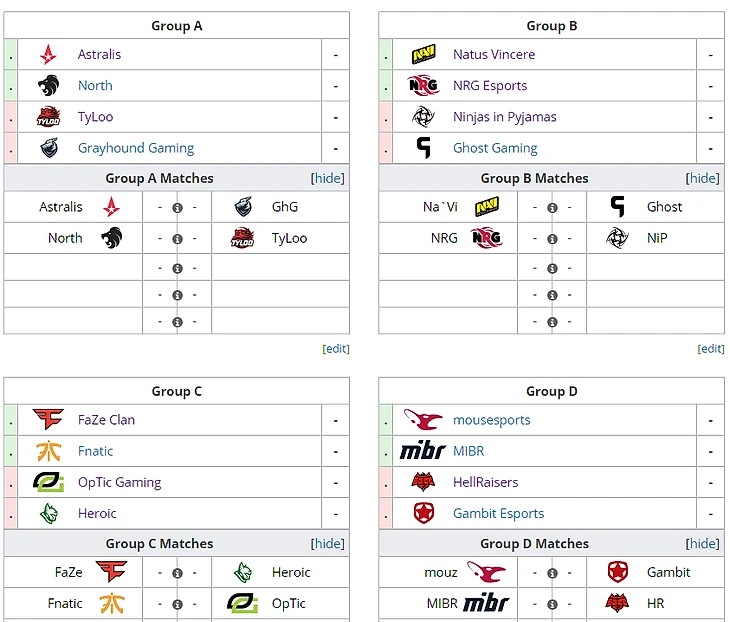Click the Astralis logo in Group A standings
730x622 pixels.
pos(48,55)
